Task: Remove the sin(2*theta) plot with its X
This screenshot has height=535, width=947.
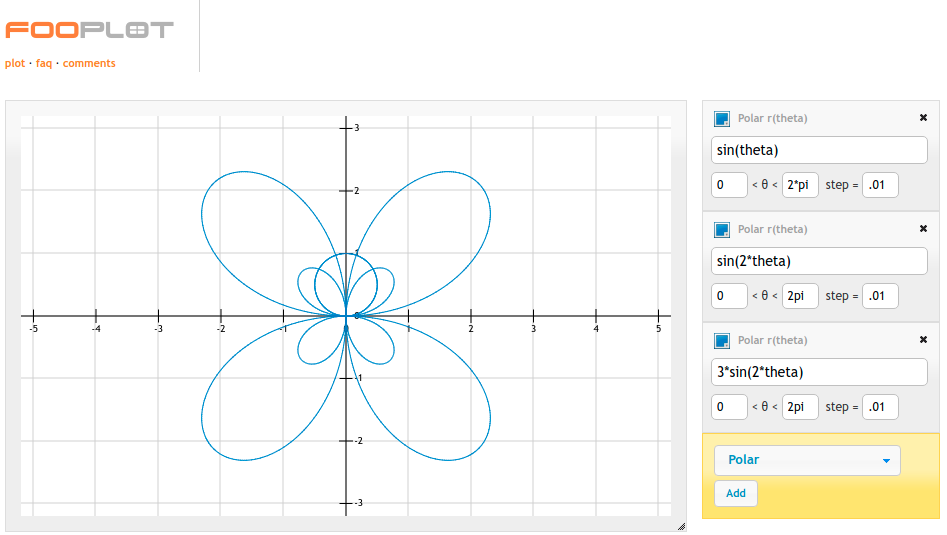Action: 923,229
